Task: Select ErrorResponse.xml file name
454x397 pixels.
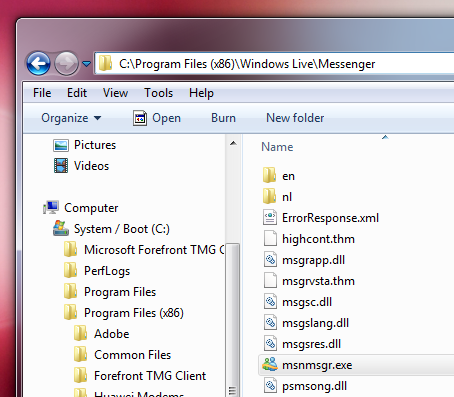Action: pyautogui.click(x=330, y=218)
